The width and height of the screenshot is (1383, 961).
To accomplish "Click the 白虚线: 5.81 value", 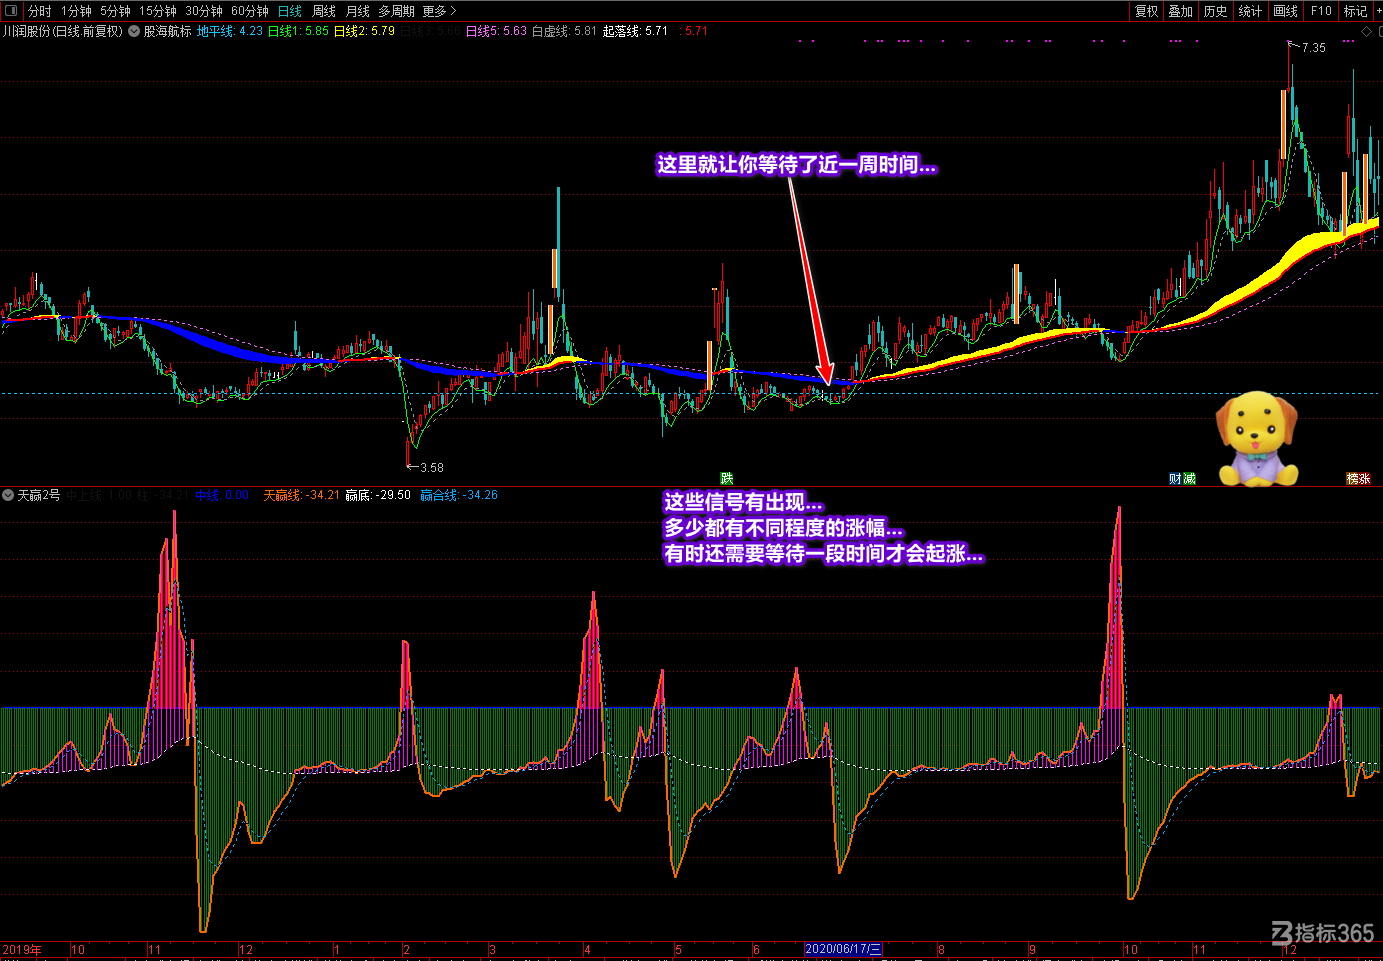I will tap(564, 31).
